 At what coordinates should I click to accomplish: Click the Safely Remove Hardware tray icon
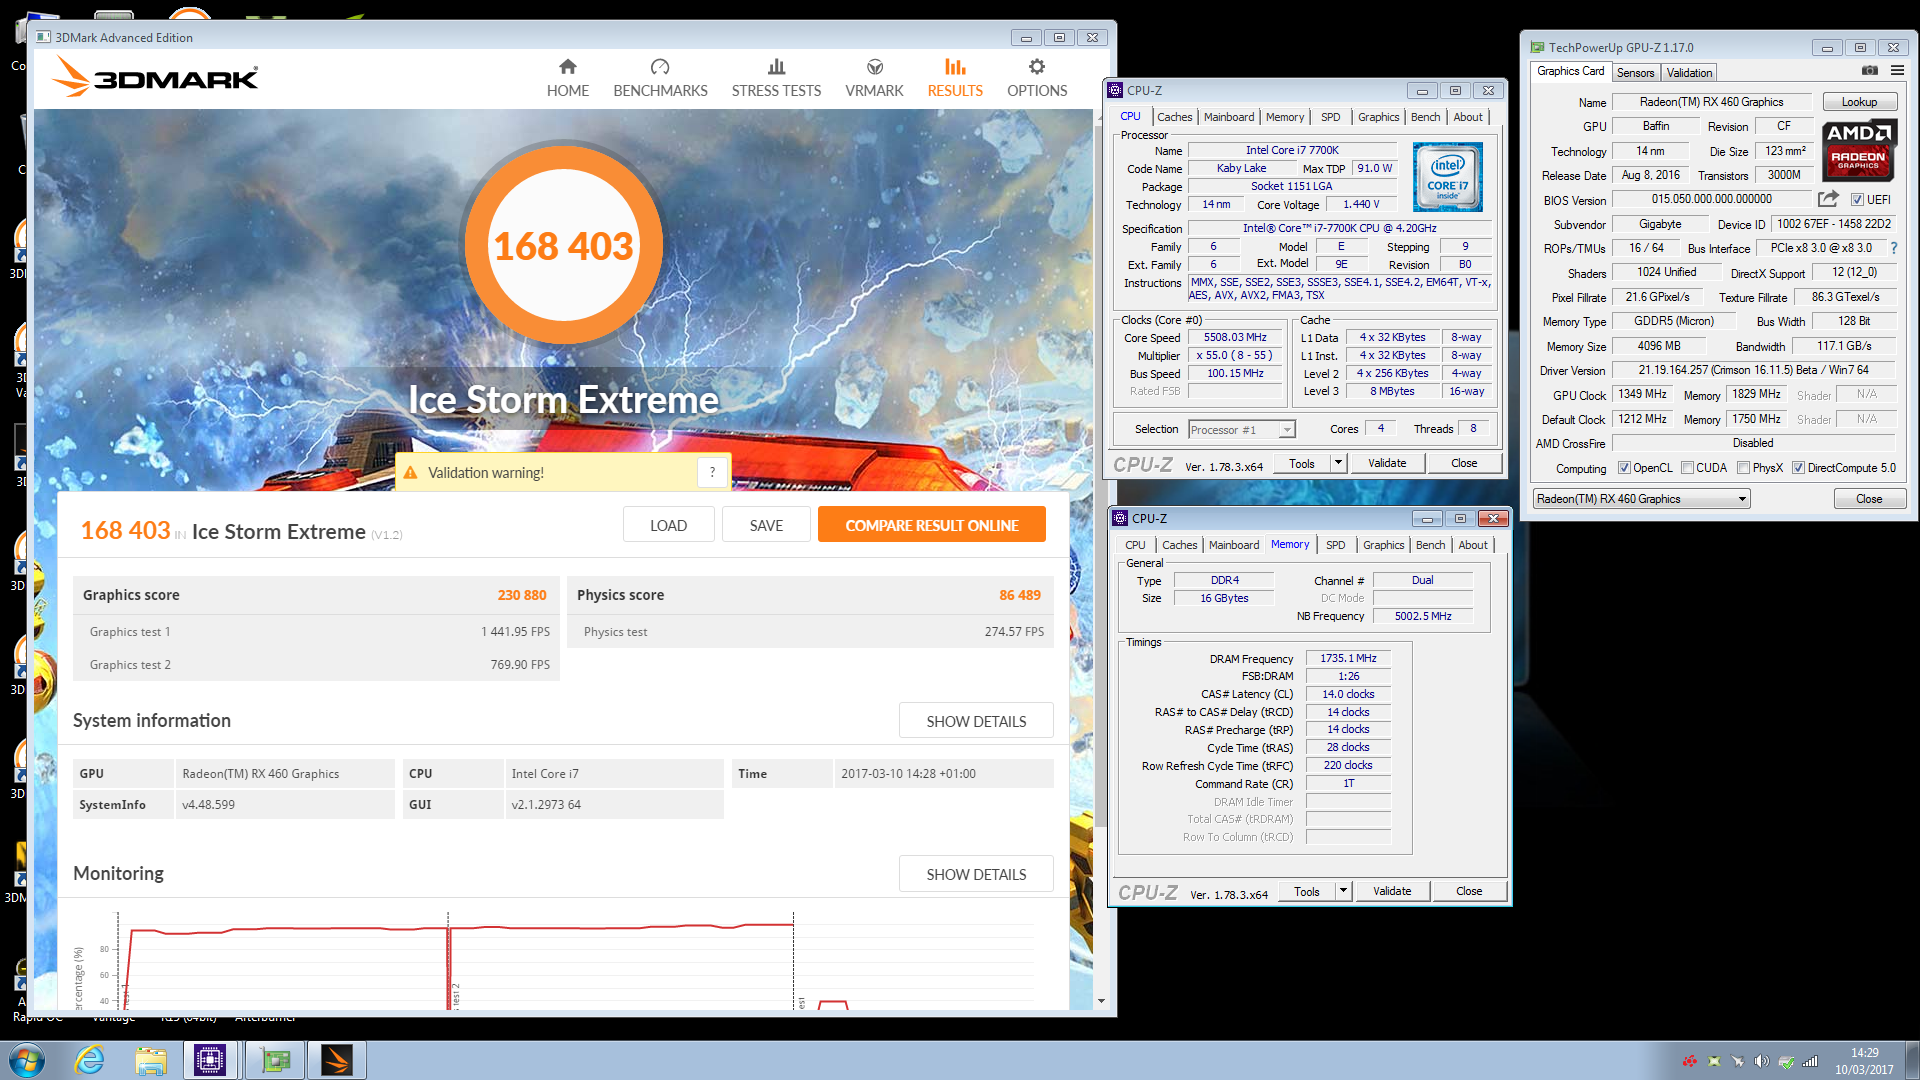[1786, 1061]
